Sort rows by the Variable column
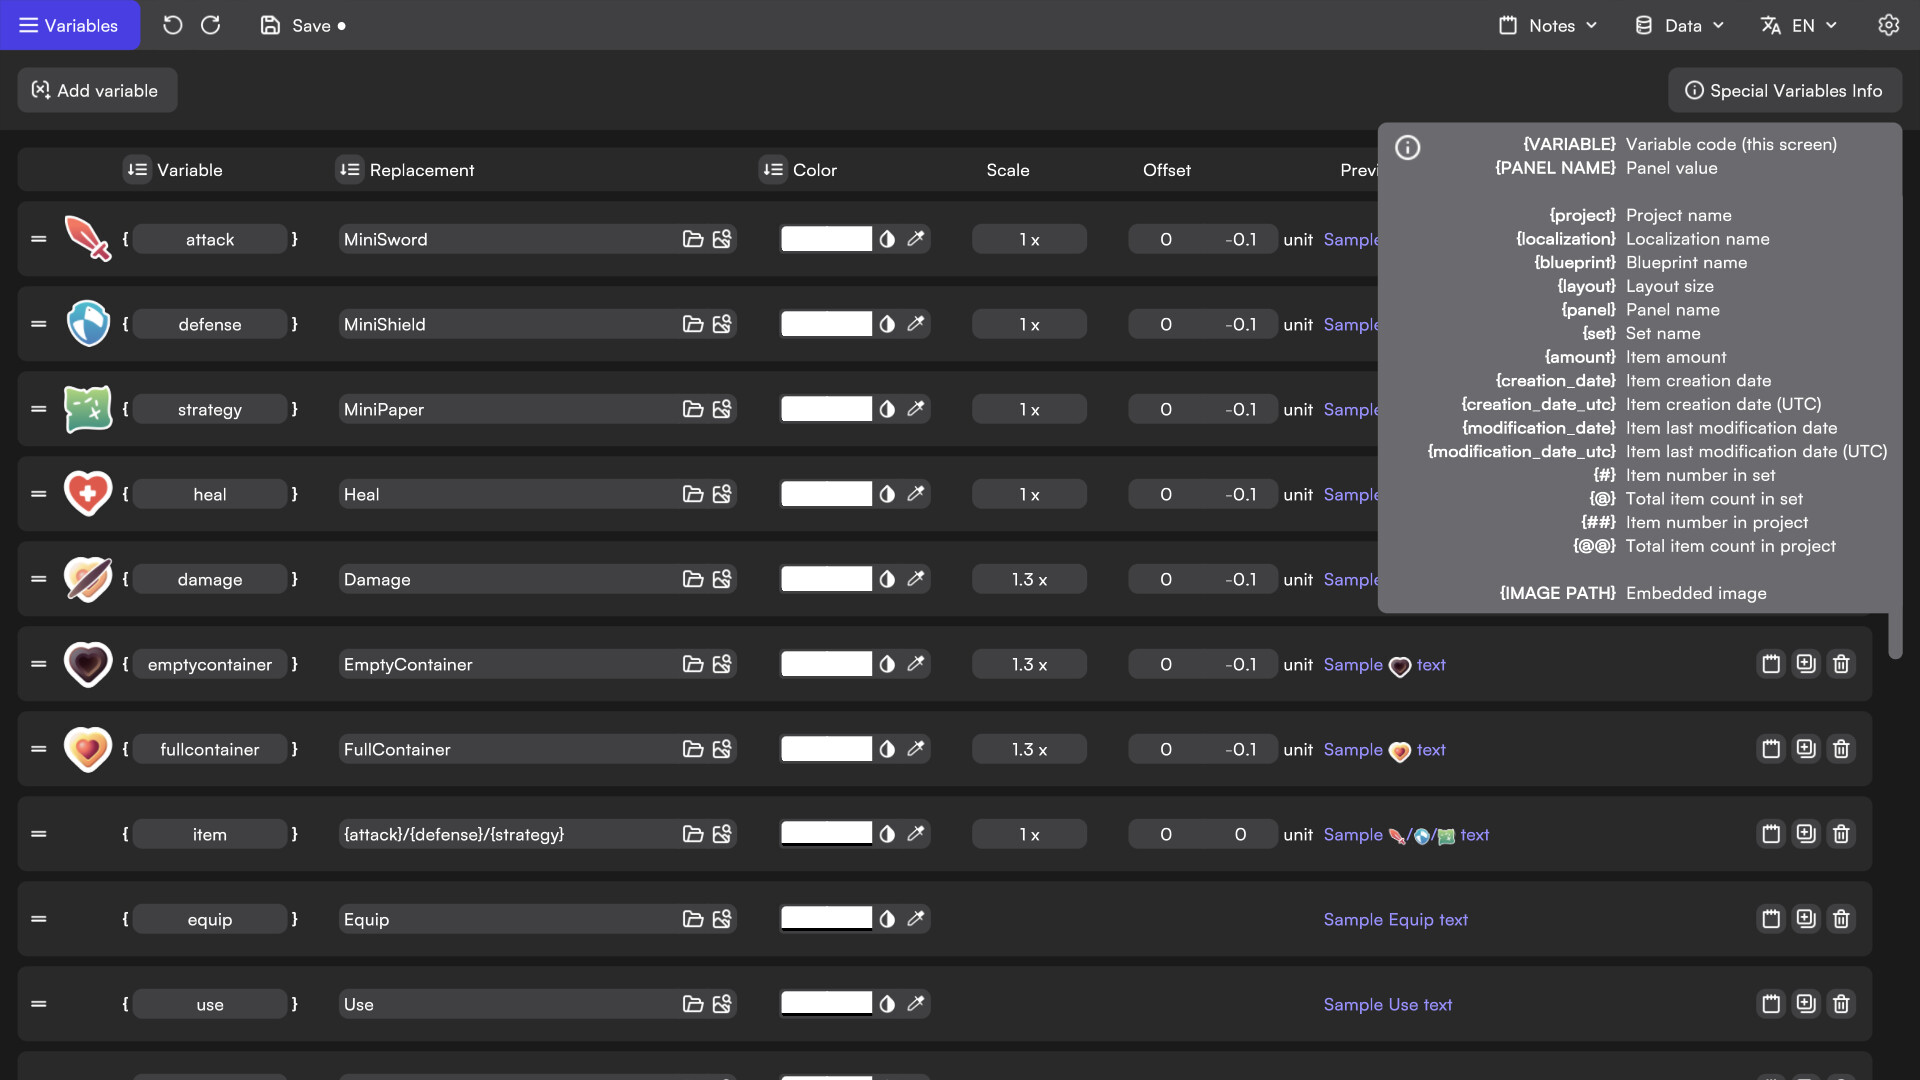 (136, 170)
